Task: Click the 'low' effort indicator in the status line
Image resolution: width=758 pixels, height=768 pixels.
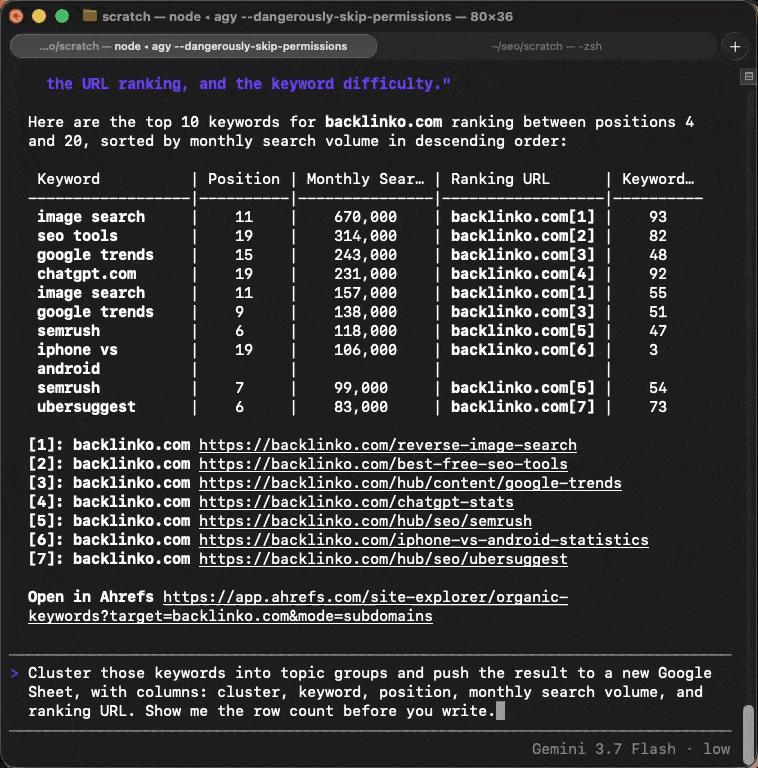Action: pos(716,749)
